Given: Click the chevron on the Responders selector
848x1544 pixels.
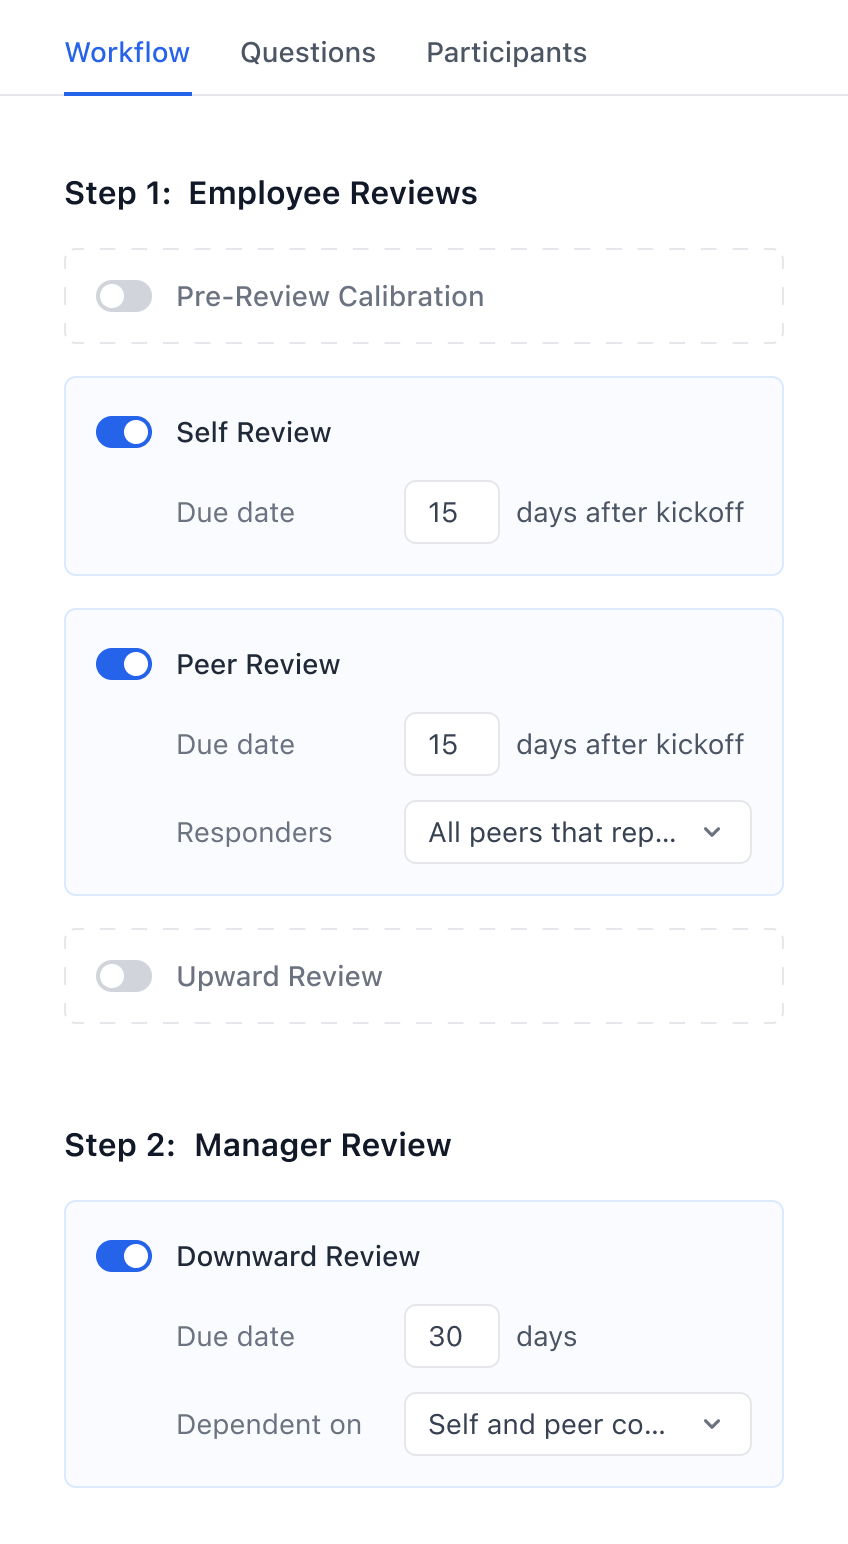Looking at the screenshot, I should [713, 832].
